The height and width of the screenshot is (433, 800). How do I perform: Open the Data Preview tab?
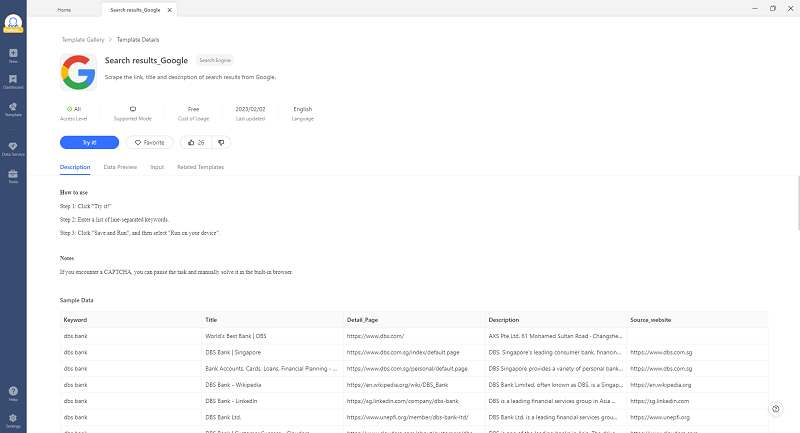point(120,167)
